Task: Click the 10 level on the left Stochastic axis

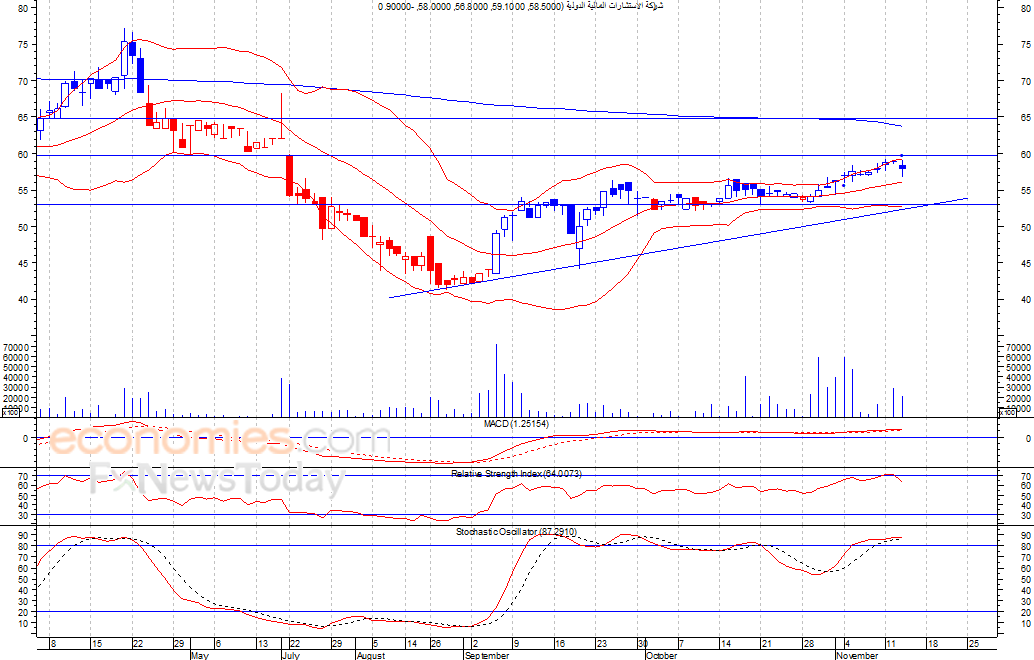Action: pos(23,623)
